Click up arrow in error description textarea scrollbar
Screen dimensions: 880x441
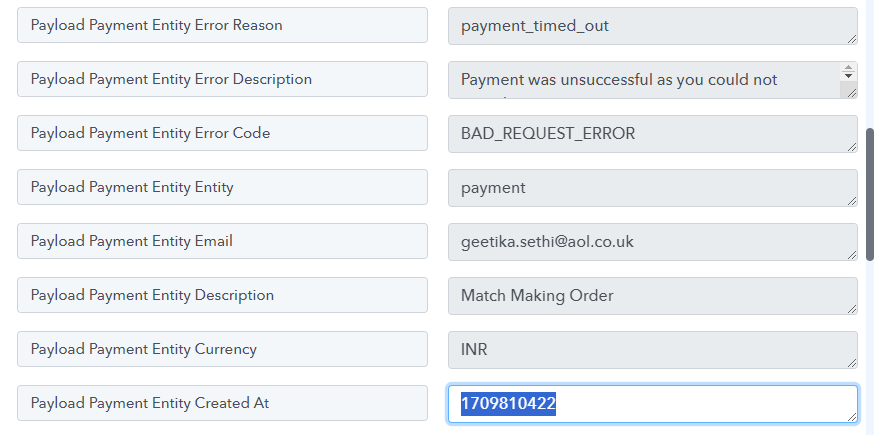coord(849,68)
